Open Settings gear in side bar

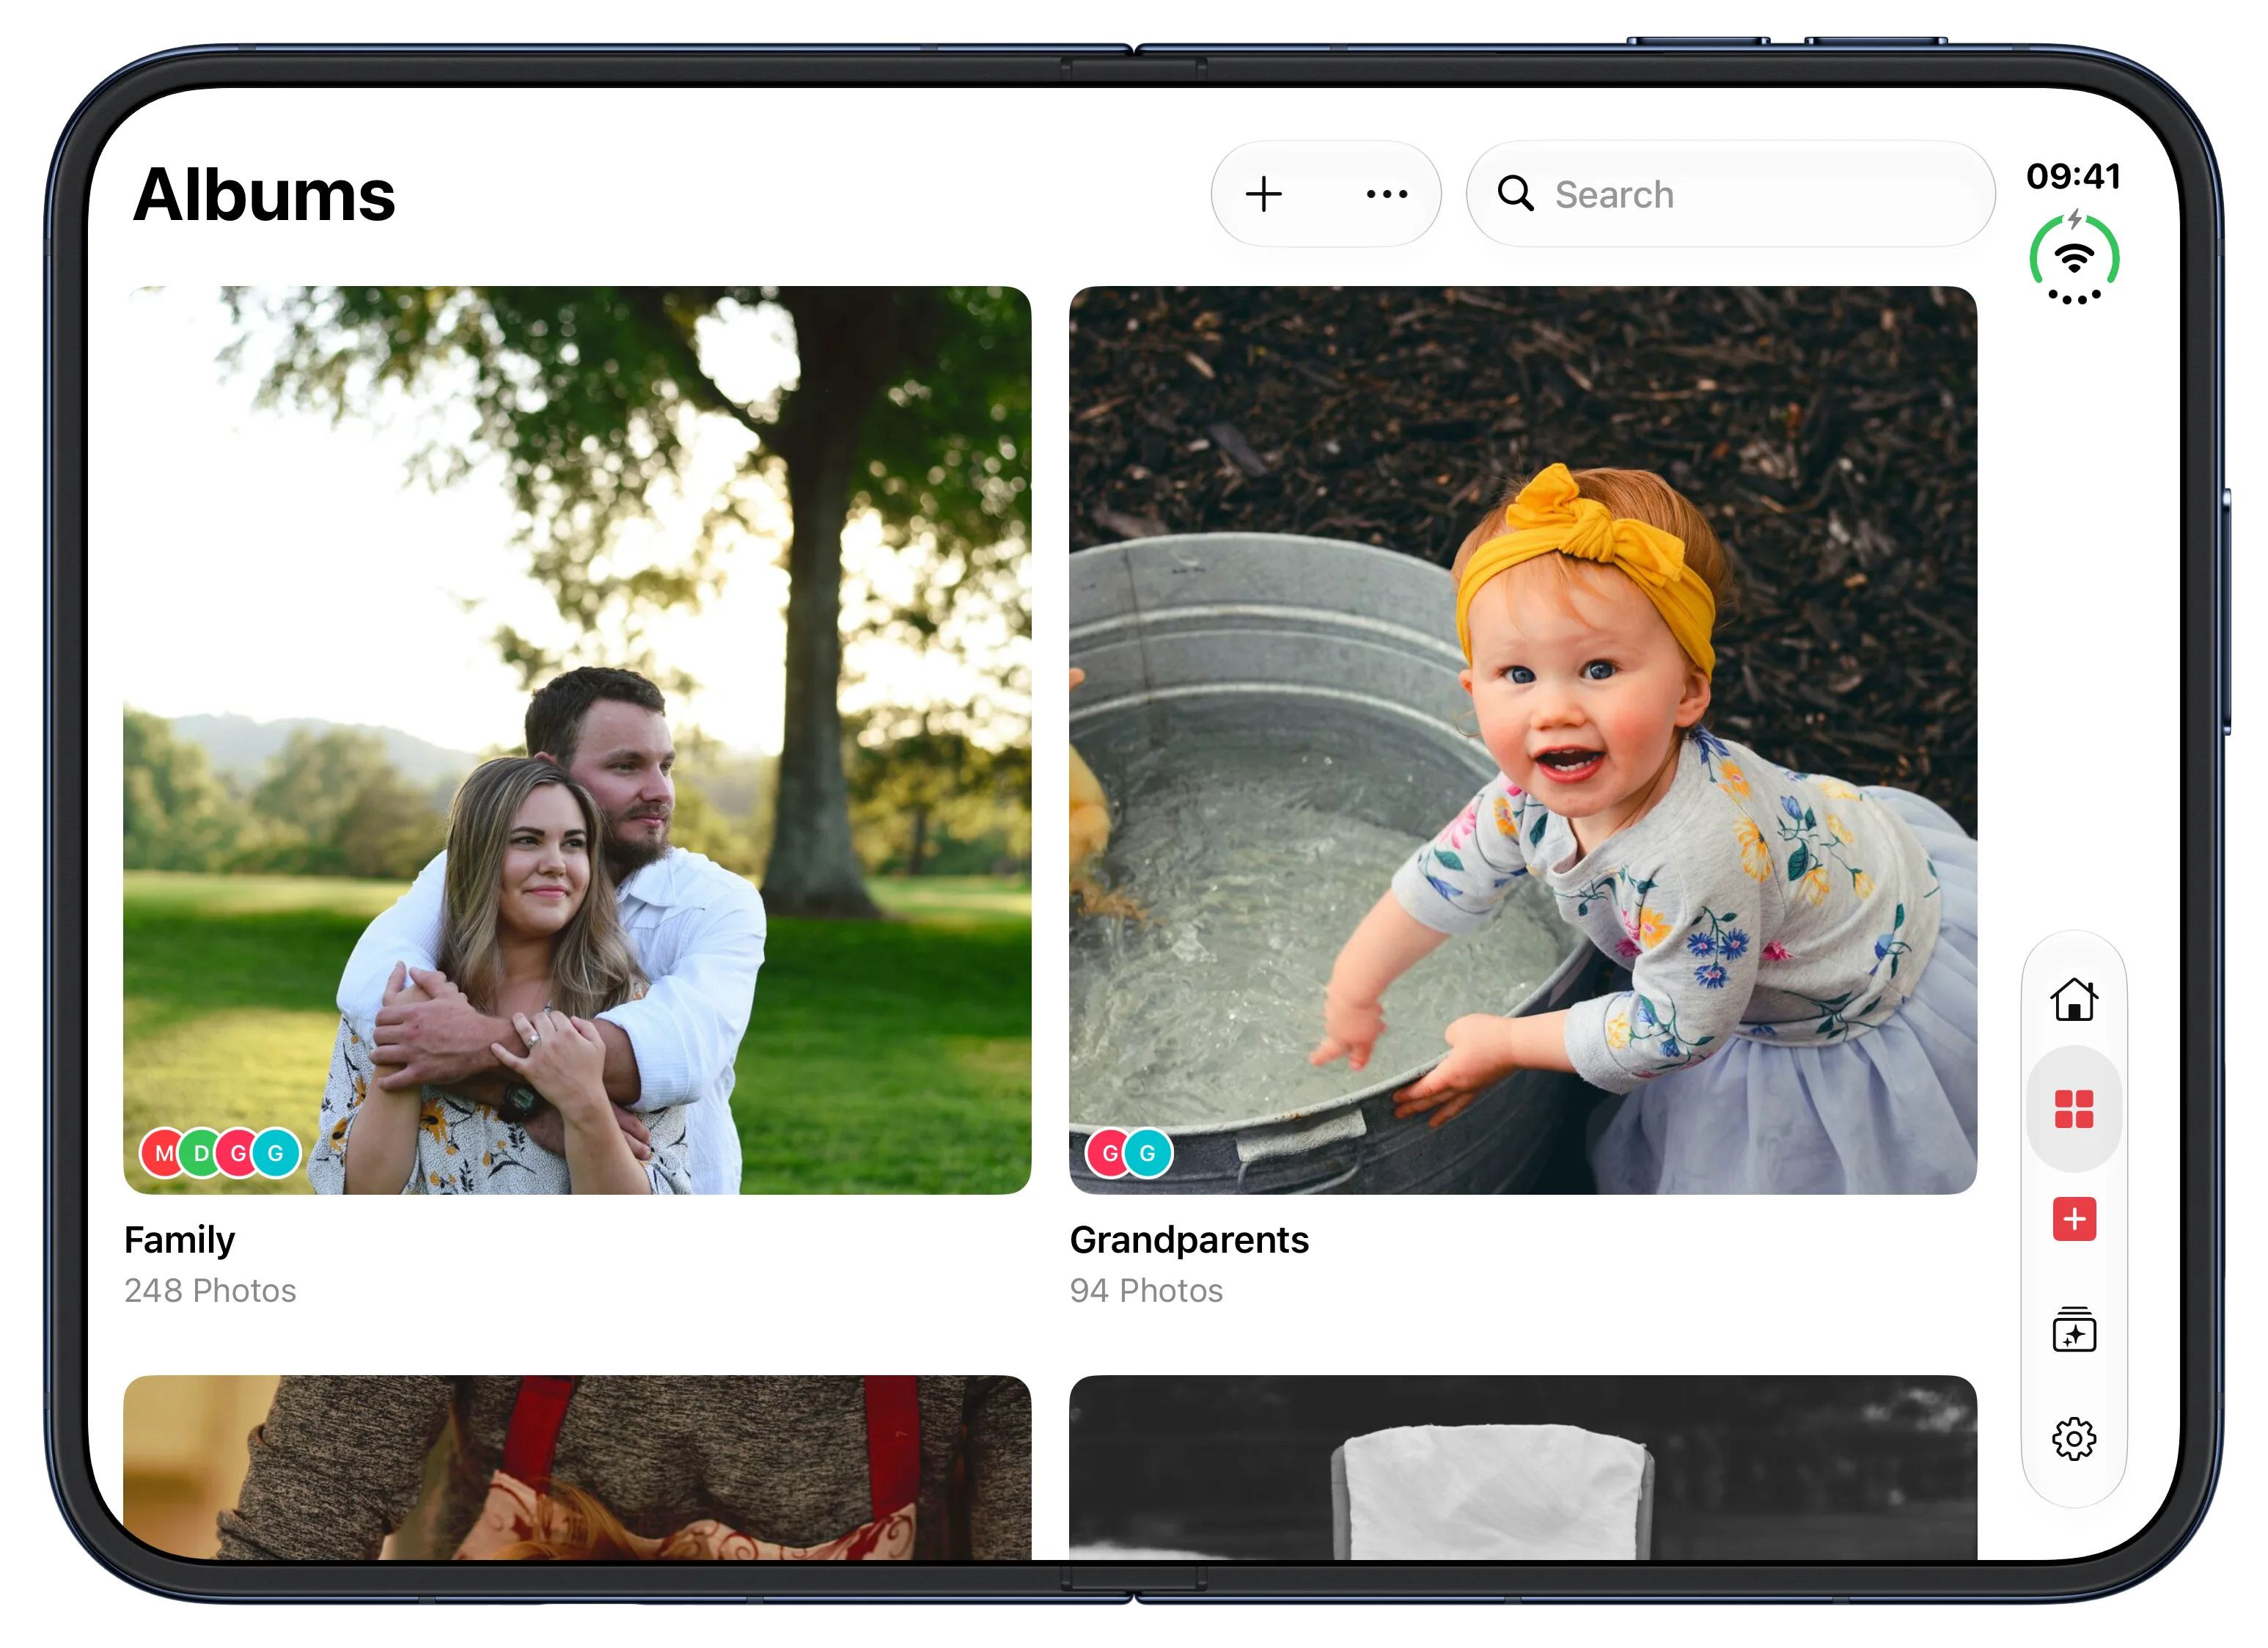tap(2073, 1439)
